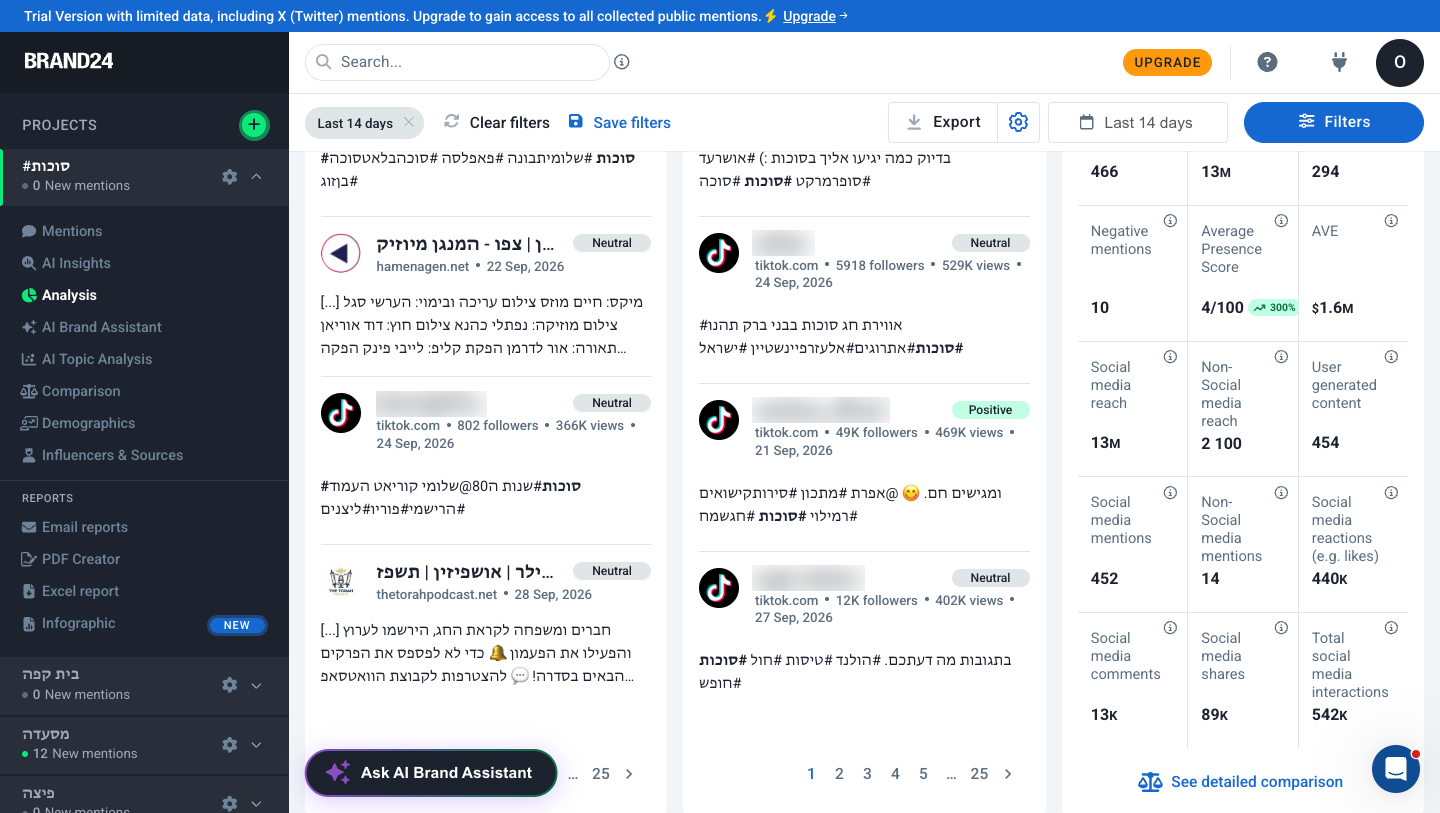The width and height of the screenshot is (1440, 813).
Task: Click info icon for Social media mentions
Action: [x=1170, y=492]
